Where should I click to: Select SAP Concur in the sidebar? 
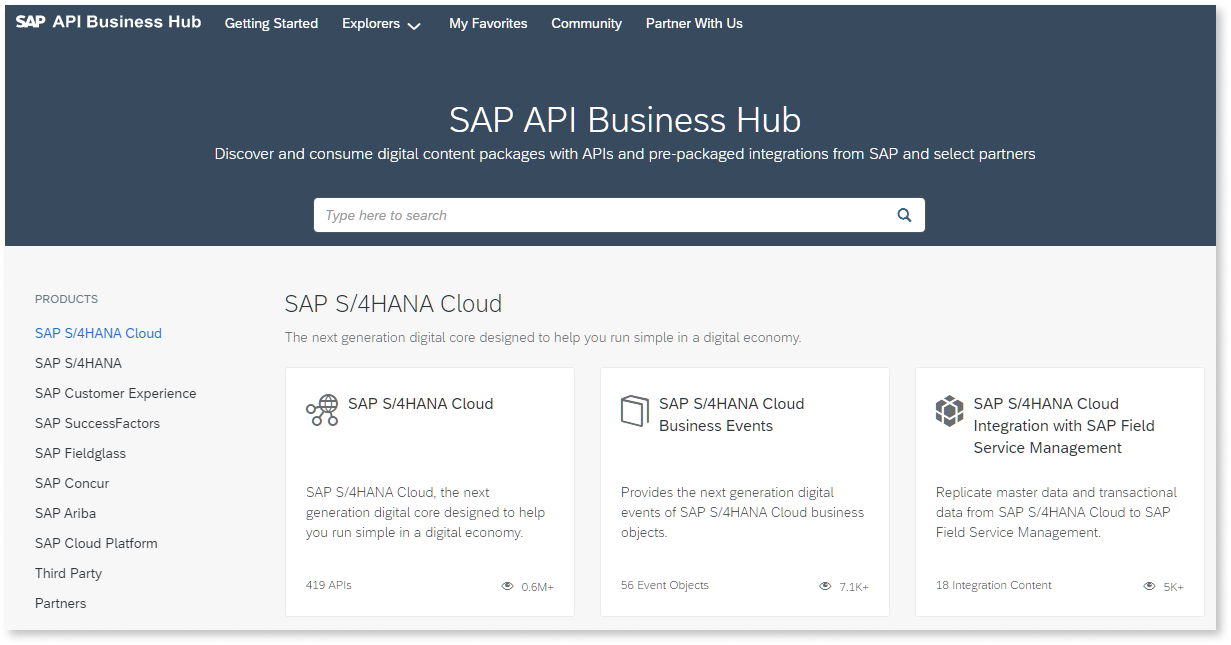(71, 483)
